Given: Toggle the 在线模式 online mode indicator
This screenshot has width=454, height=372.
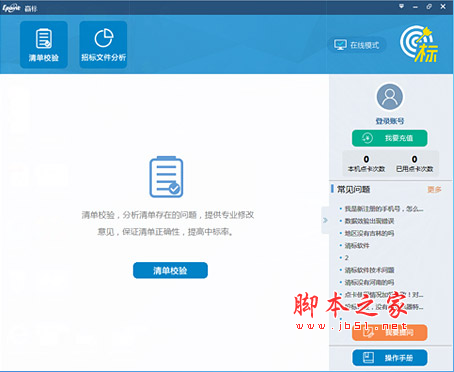Looking at the screenshot, I should pos(357,45).
